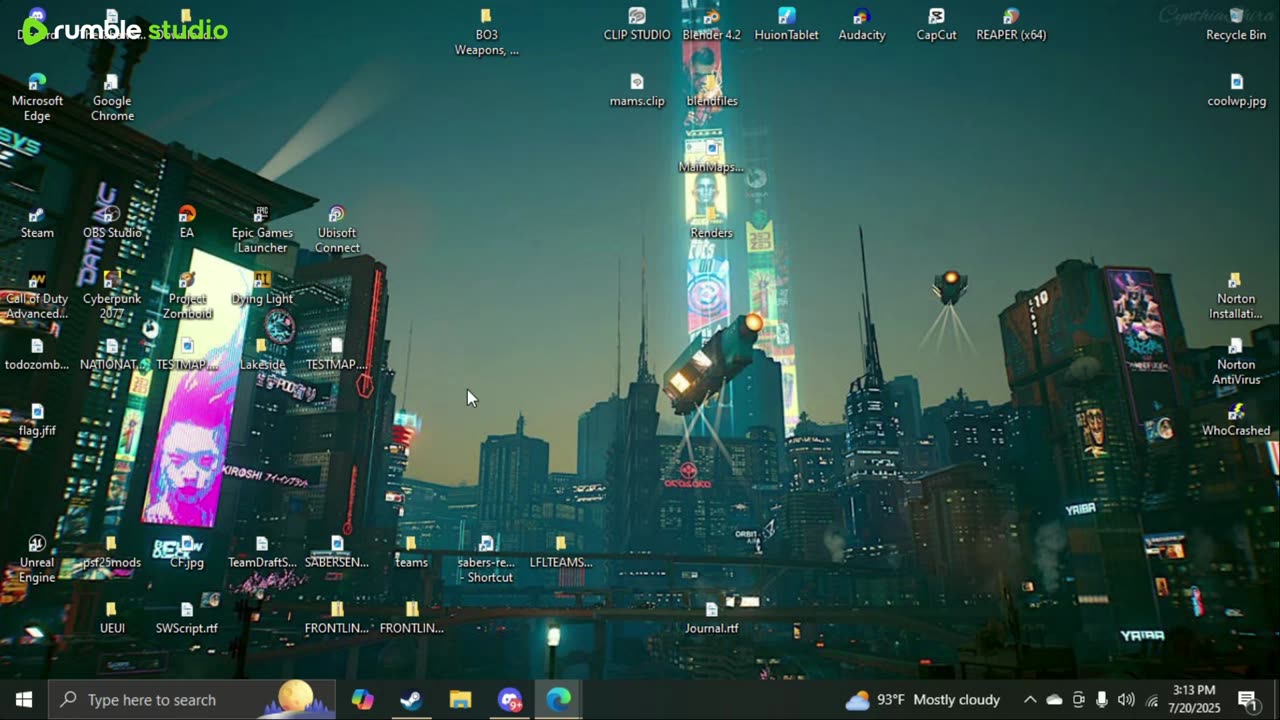This screenshot has height=720, width=1280.
Task: Open Discord from the taskbar
Action: [x=510, y=699]
